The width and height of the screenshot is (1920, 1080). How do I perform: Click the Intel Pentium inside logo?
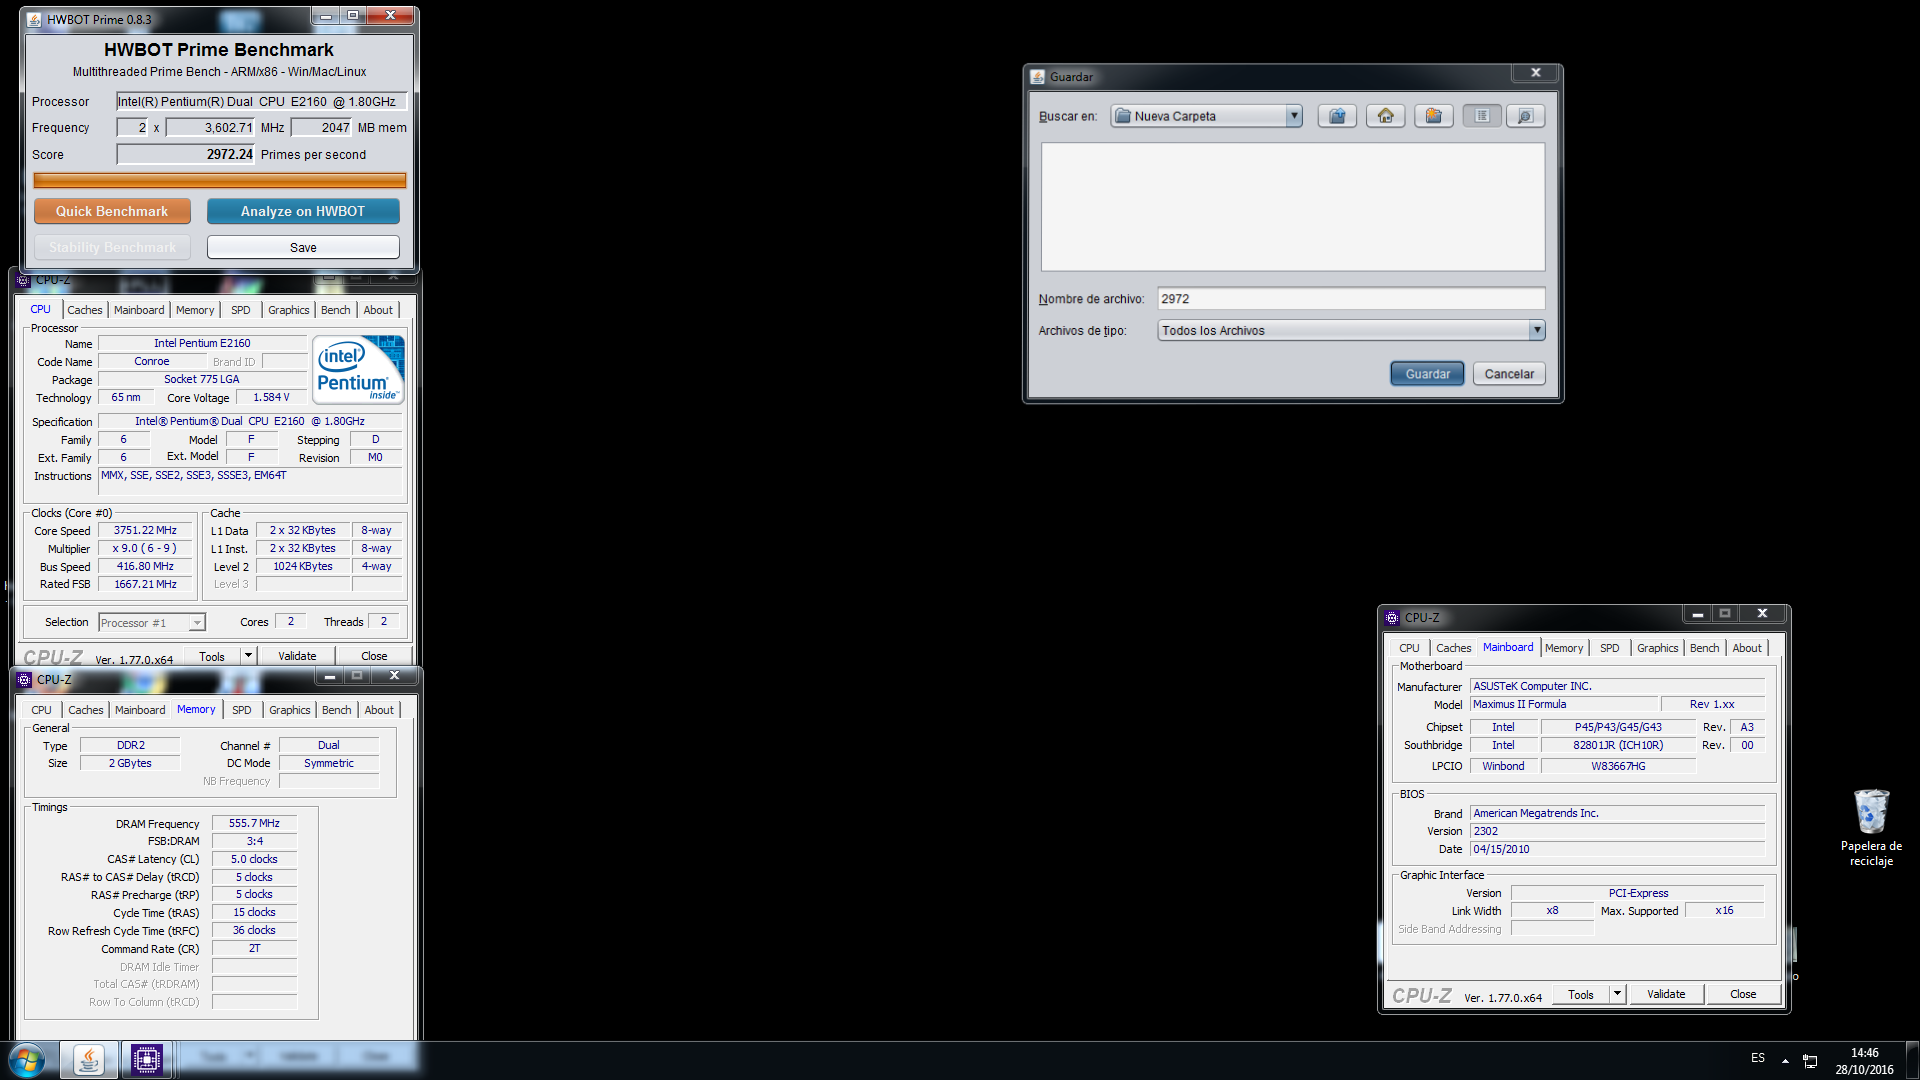(359, 369)
